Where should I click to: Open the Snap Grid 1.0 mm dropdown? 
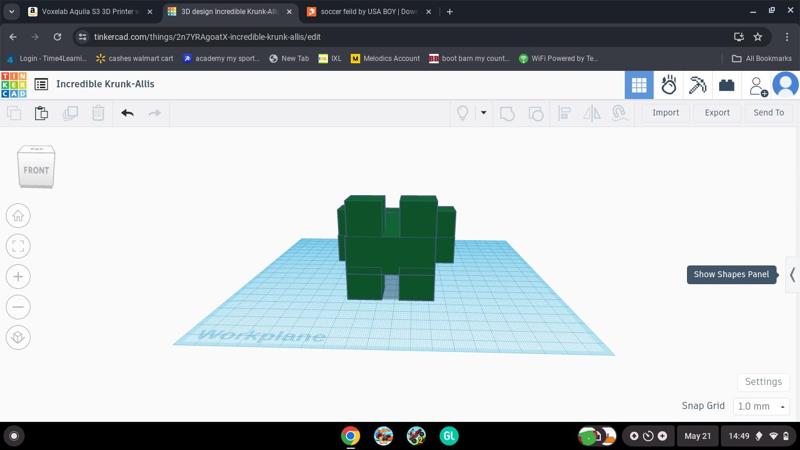761,407
